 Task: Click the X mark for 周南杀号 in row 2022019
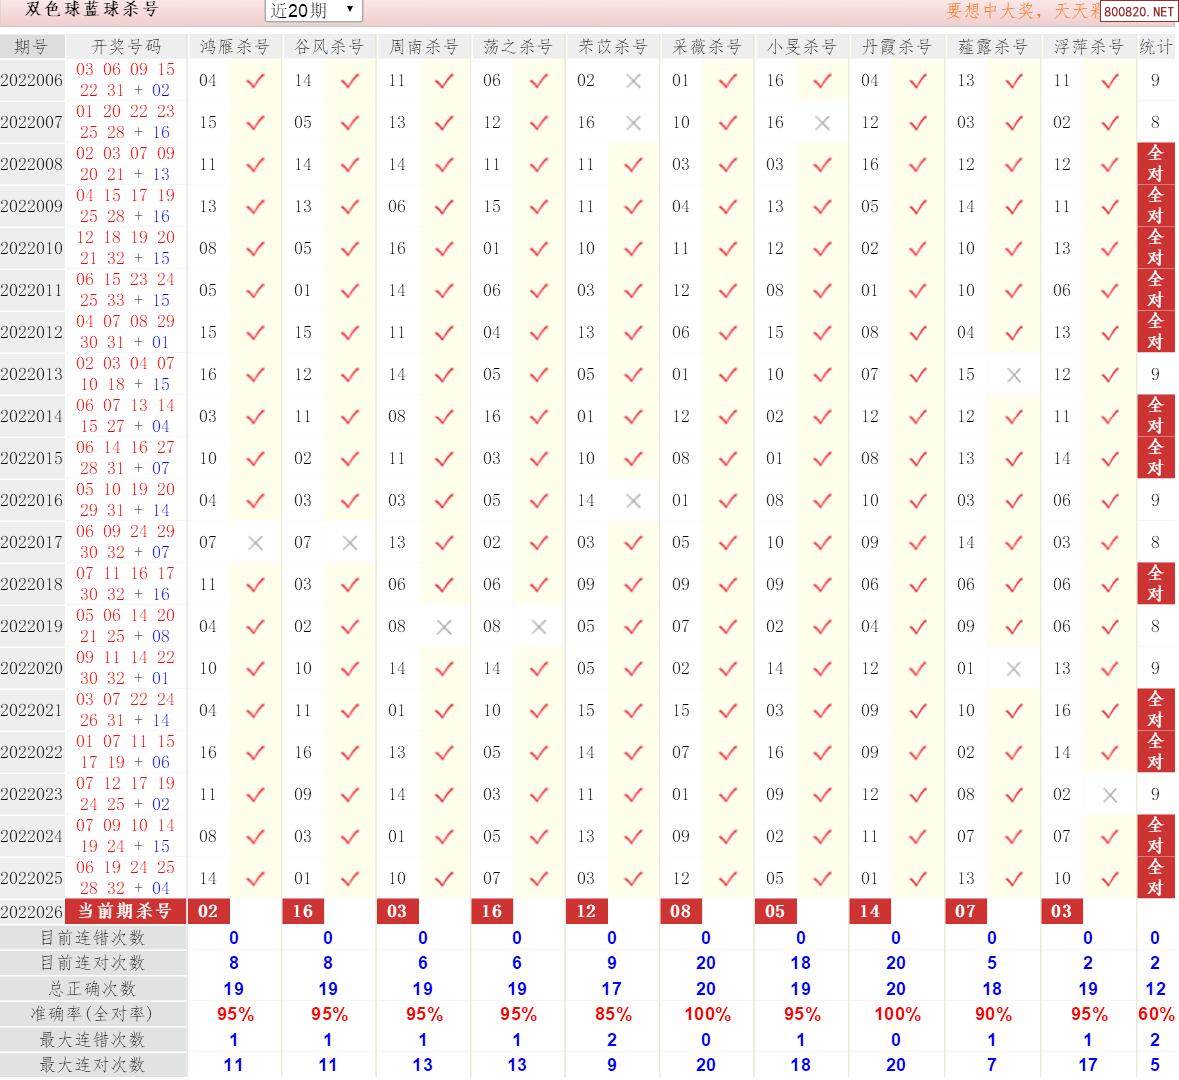444,626
